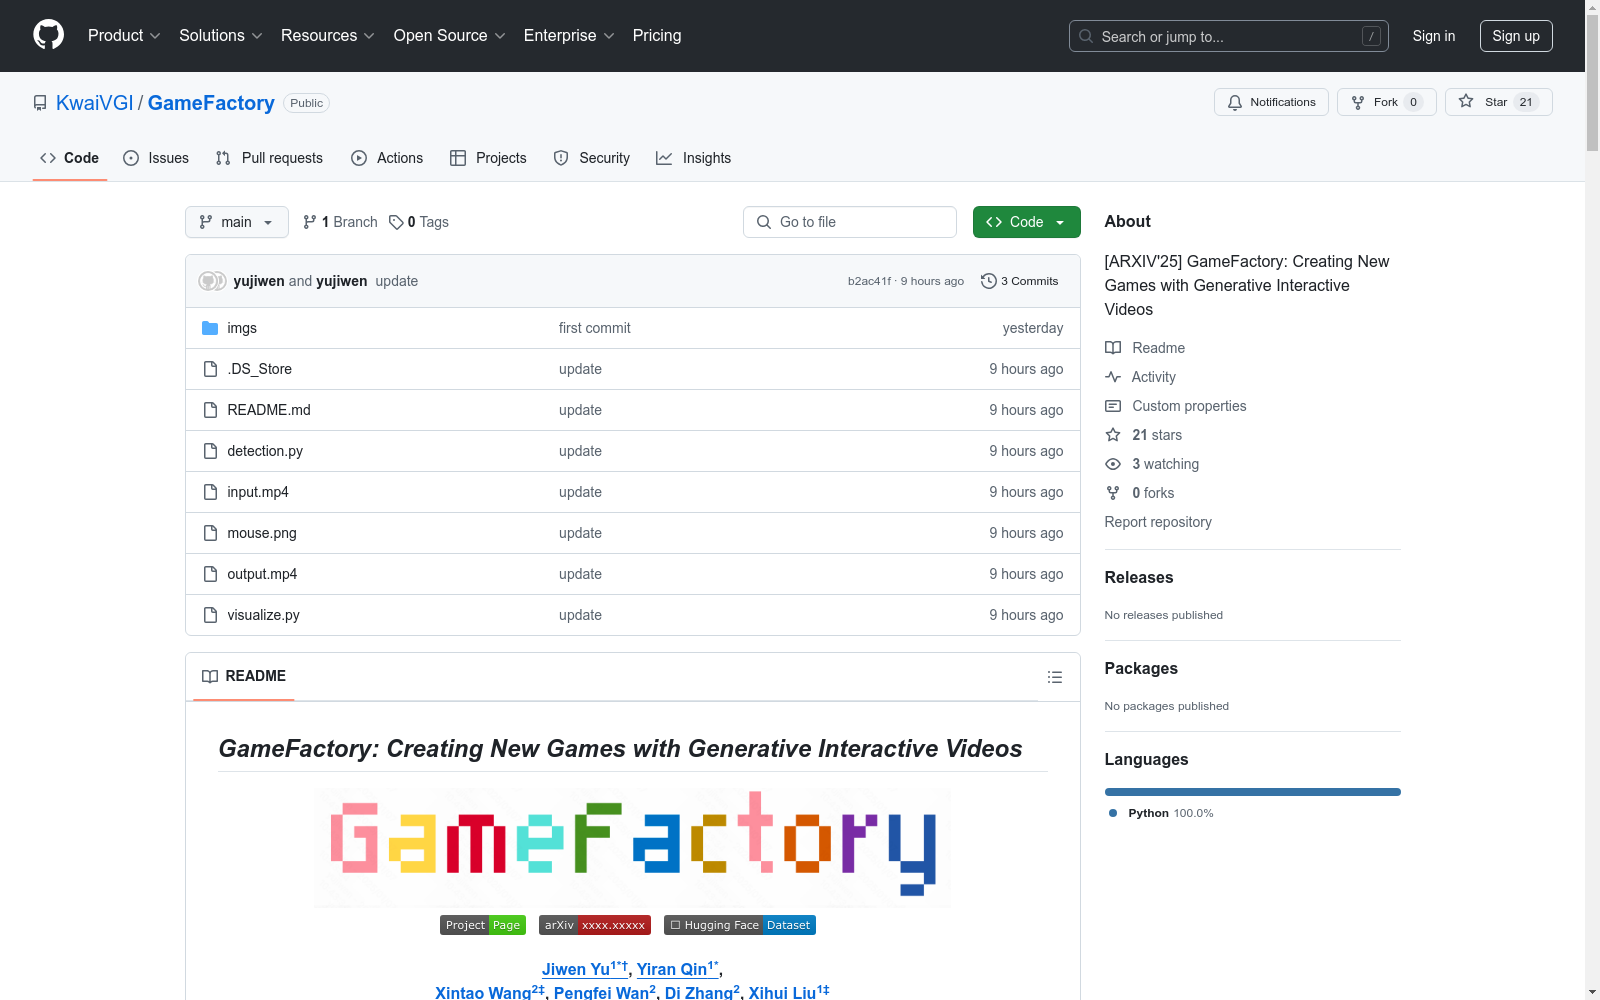Select the README tab
Viewport: 1600px width, 1000px height.
tap(244, 676)
